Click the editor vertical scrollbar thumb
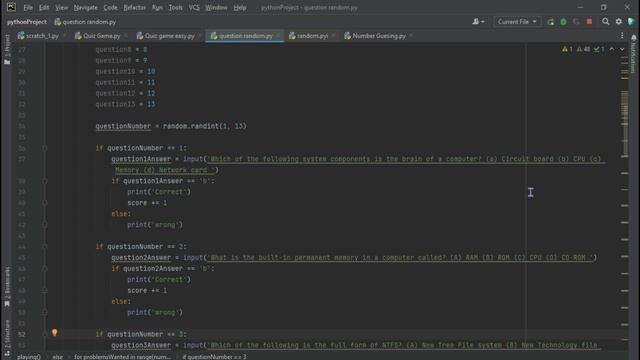The height and width of the screenshot is (360, 640). click(624, 123)
